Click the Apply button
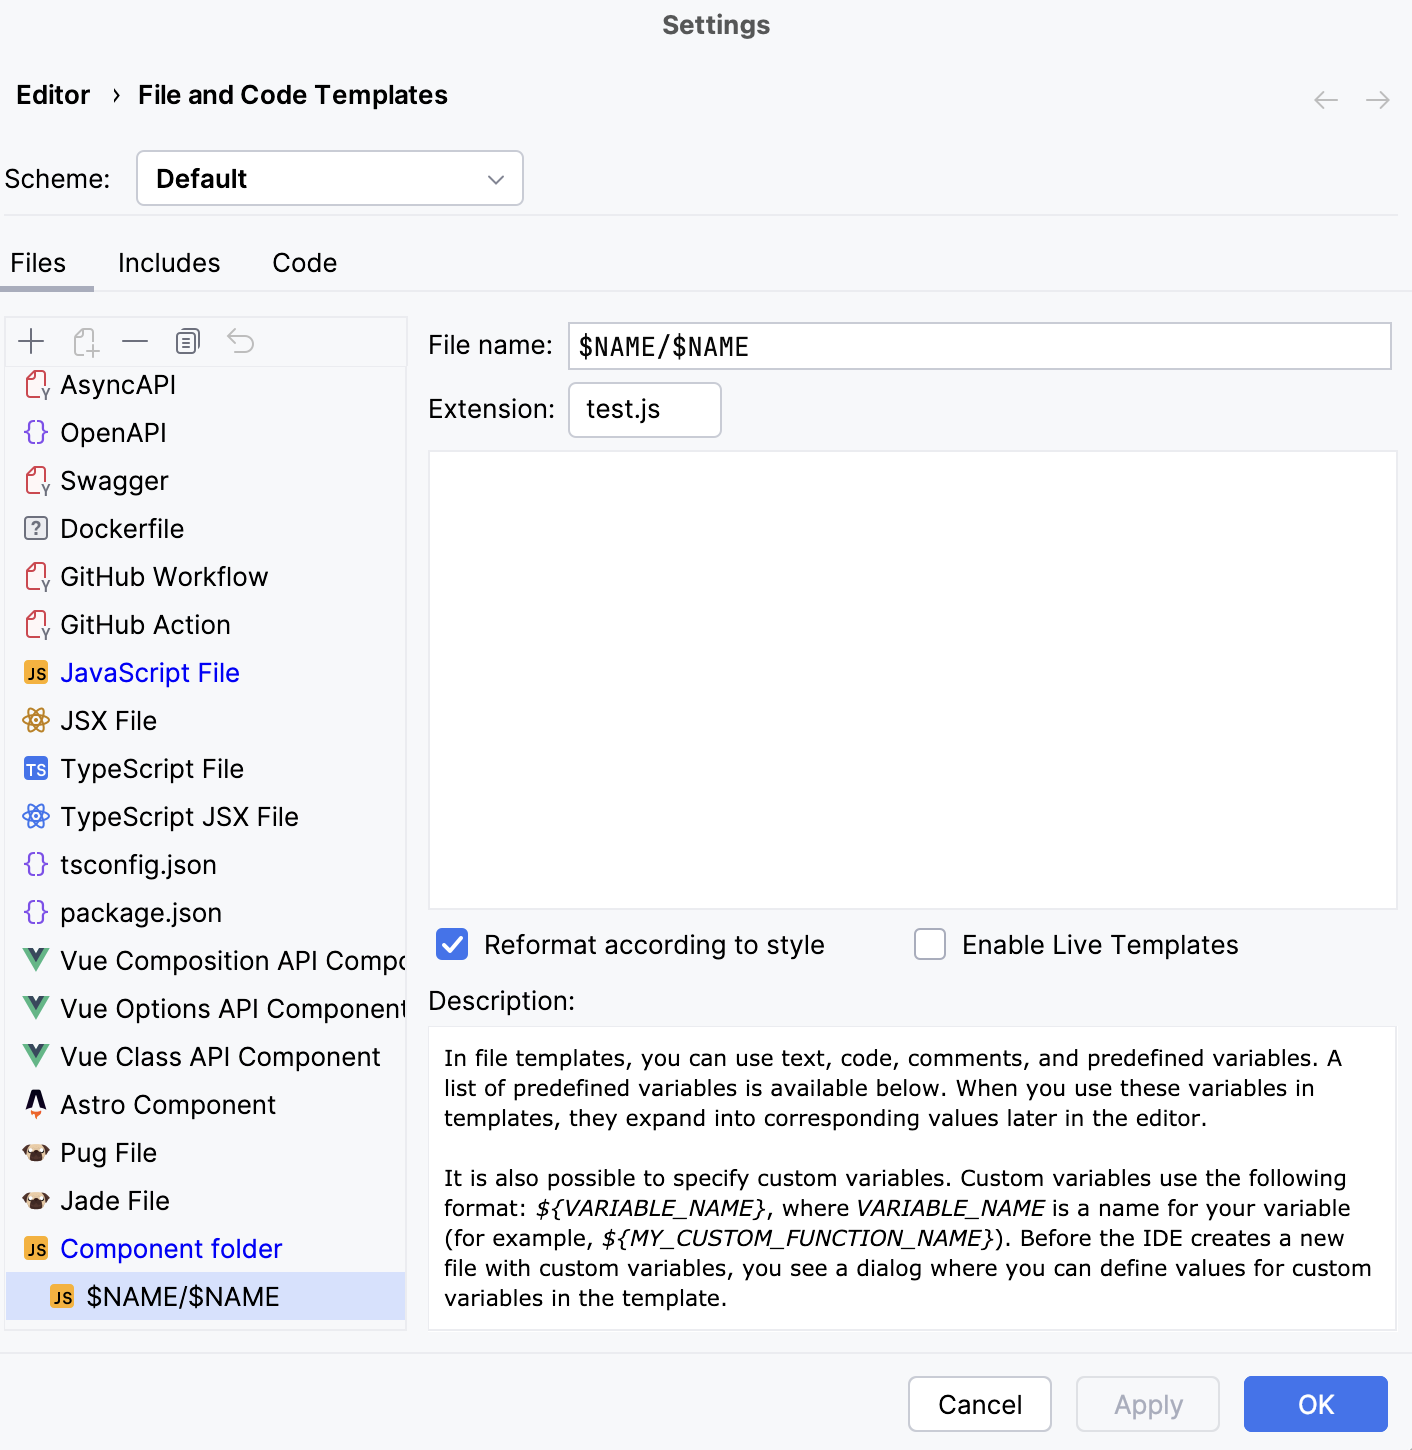Viewport: 1412px width, 1450px height. pos(1147,1404)
